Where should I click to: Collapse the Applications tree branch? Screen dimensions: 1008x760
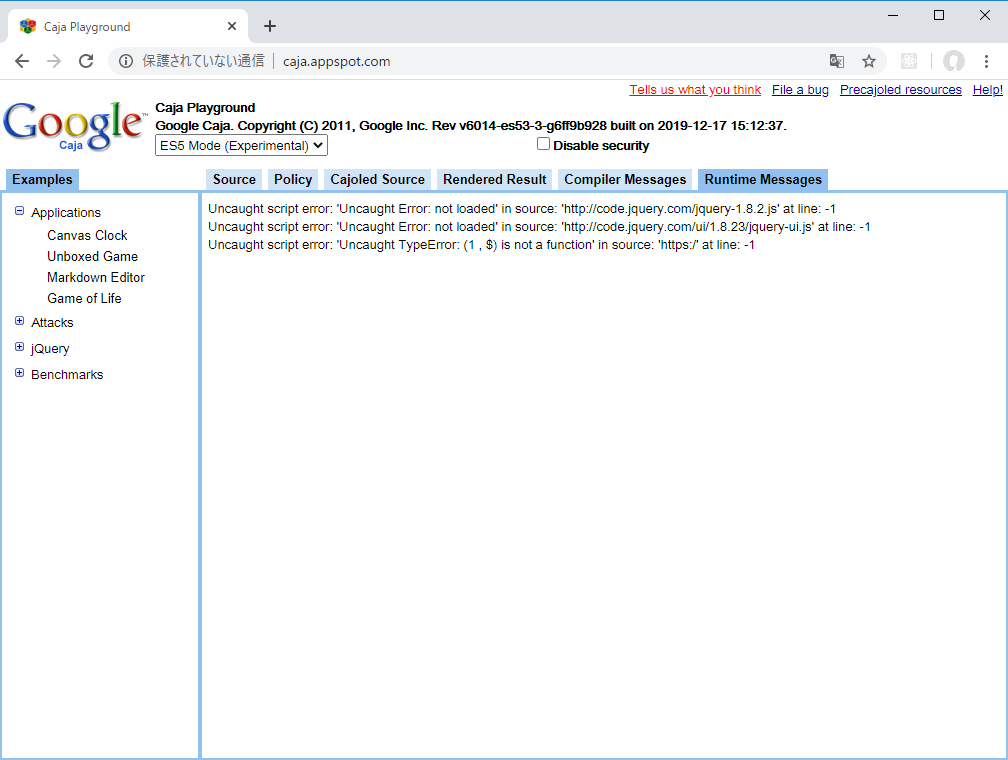tap(18, 212)
